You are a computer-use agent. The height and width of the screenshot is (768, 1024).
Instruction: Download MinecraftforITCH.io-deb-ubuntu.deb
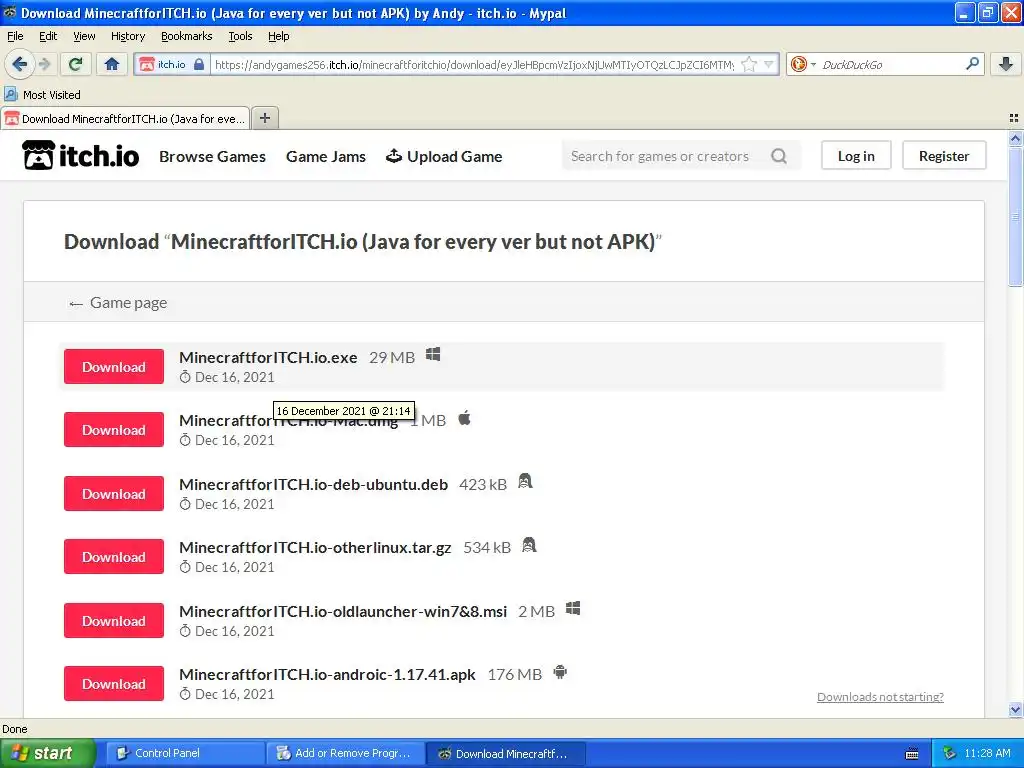click(114, 494)
